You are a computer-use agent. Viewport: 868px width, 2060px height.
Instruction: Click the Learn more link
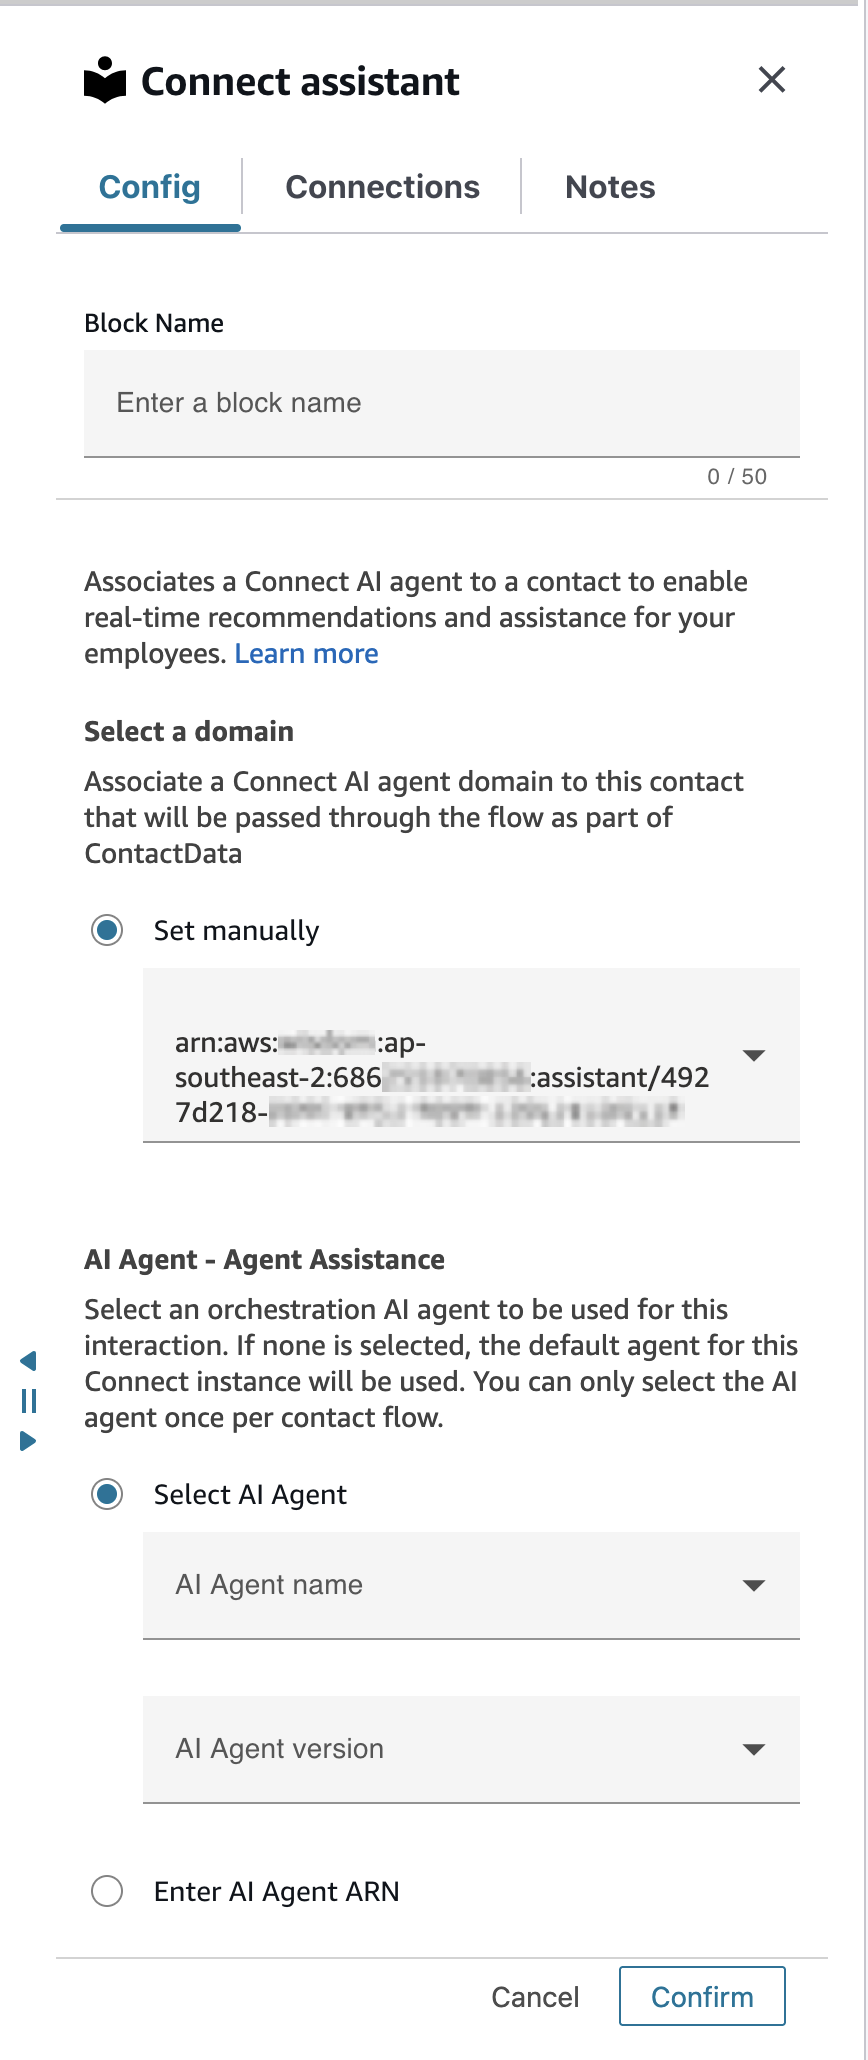[306, 653]
